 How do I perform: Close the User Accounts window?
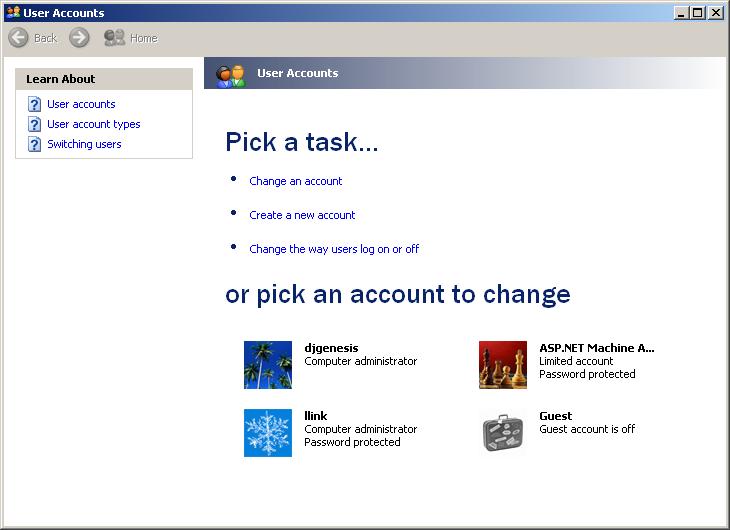(x=716, y=13)
